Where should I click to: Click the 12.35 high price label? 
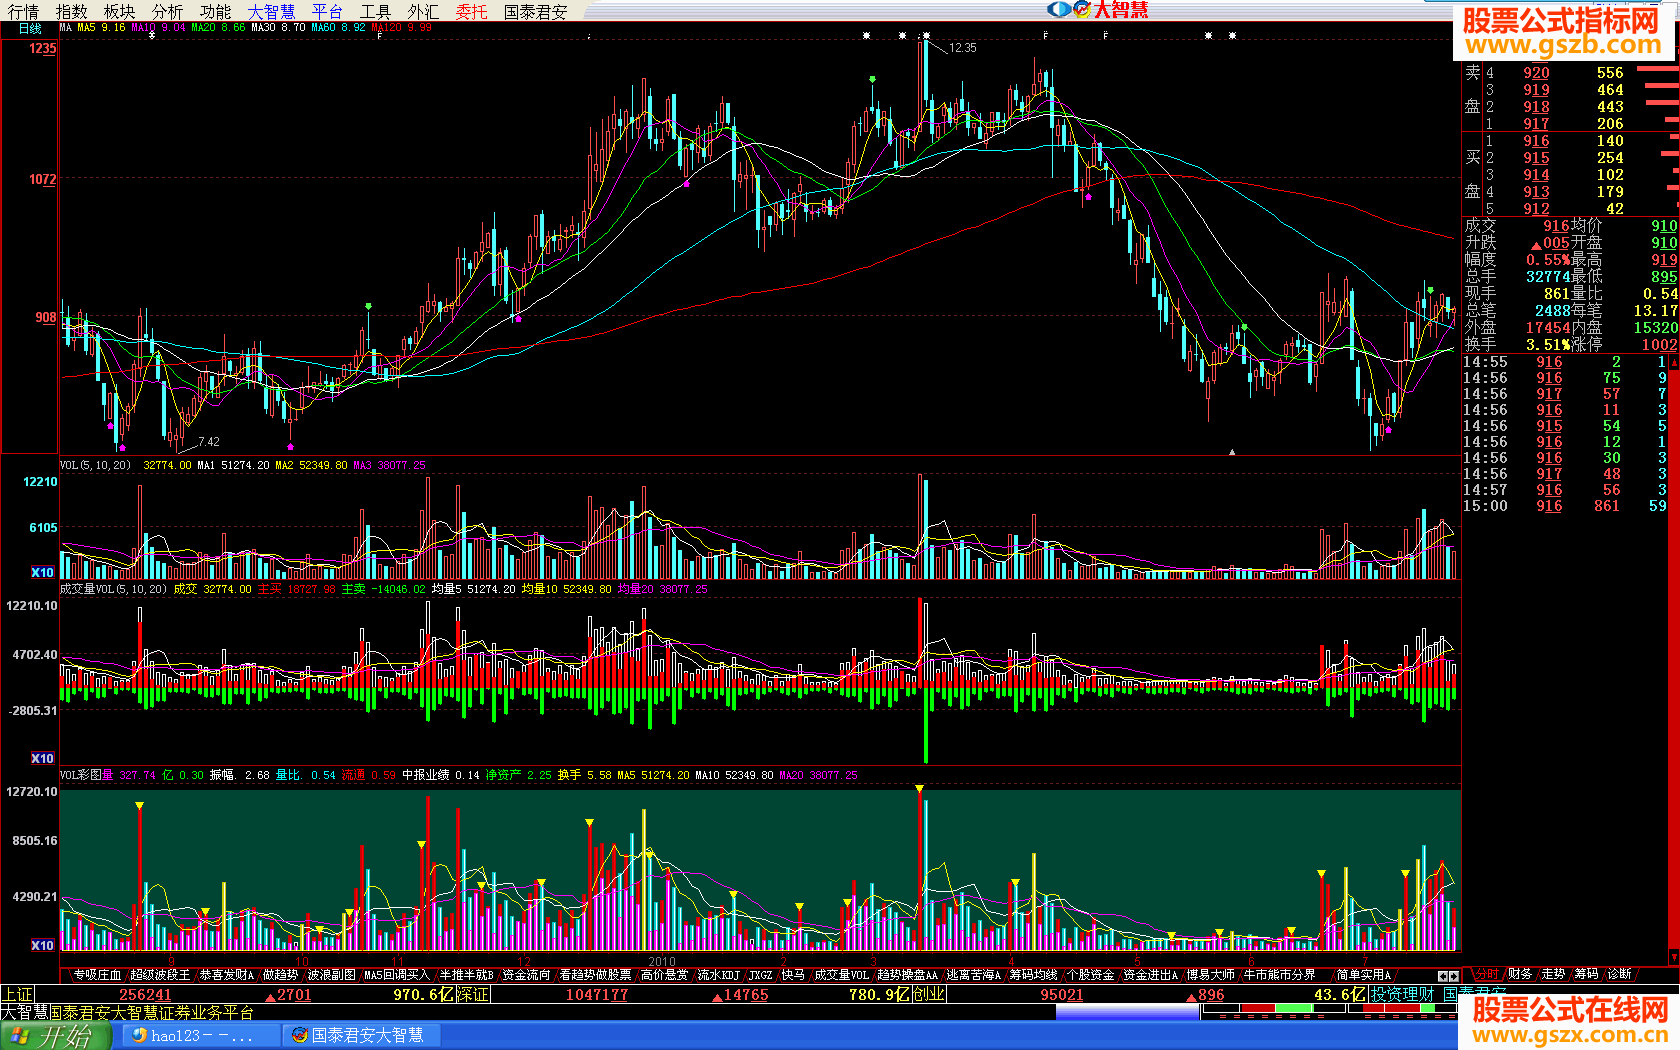(x=962, y=47)
